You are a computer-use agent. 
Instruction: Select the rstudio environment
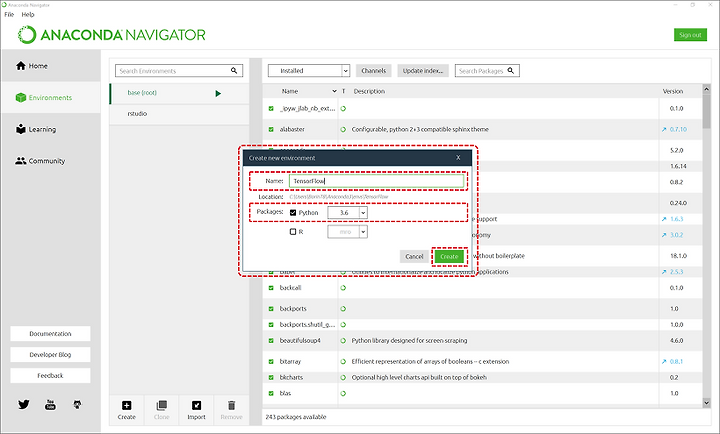pos(179,114)
